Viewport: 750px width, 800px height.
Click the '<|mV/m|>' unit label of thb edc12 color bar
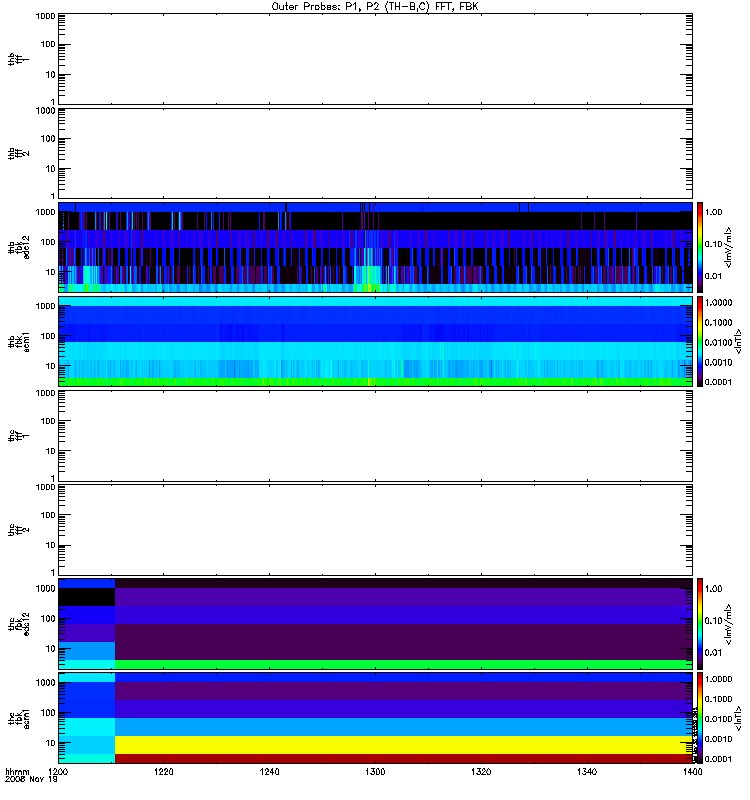tap(729, 247)
